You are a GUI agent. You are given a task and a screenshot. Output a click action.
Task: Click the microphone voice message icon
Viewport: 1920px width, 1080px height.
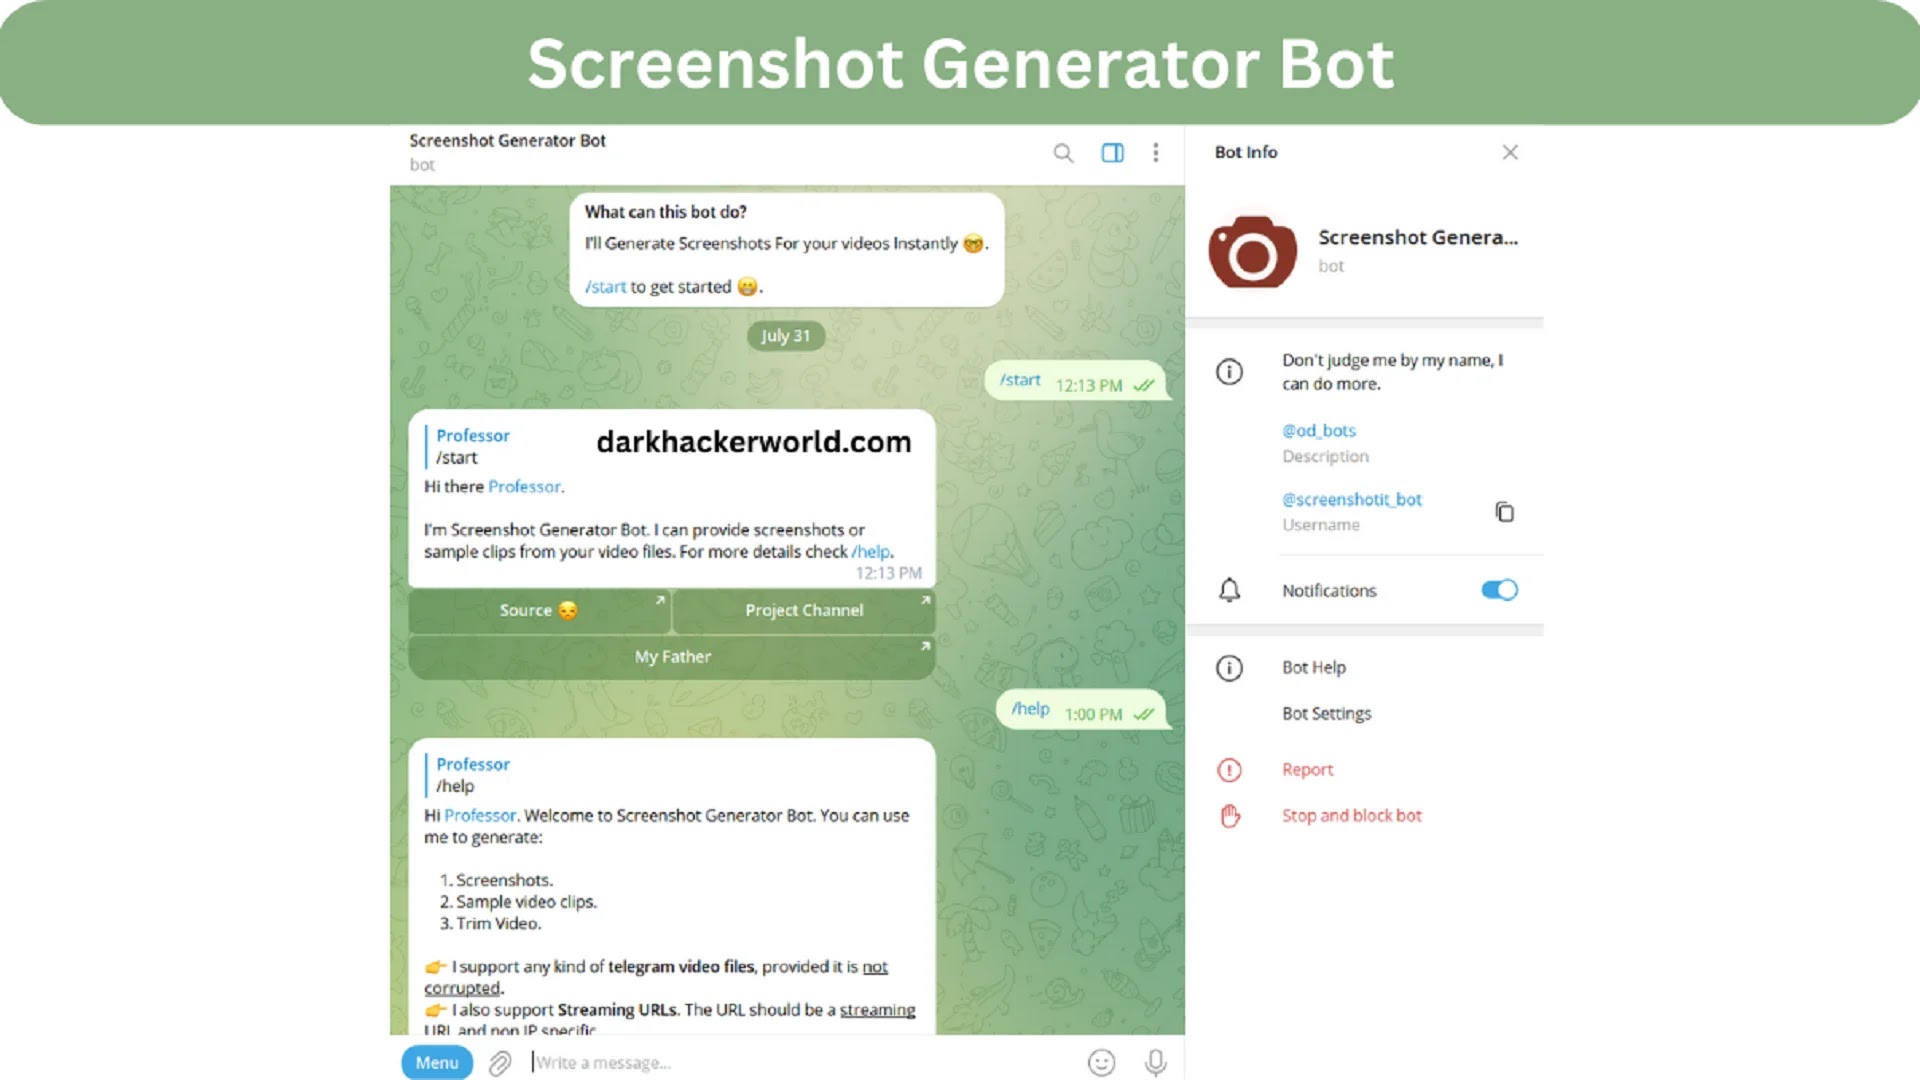(x=1155, y=1062)
